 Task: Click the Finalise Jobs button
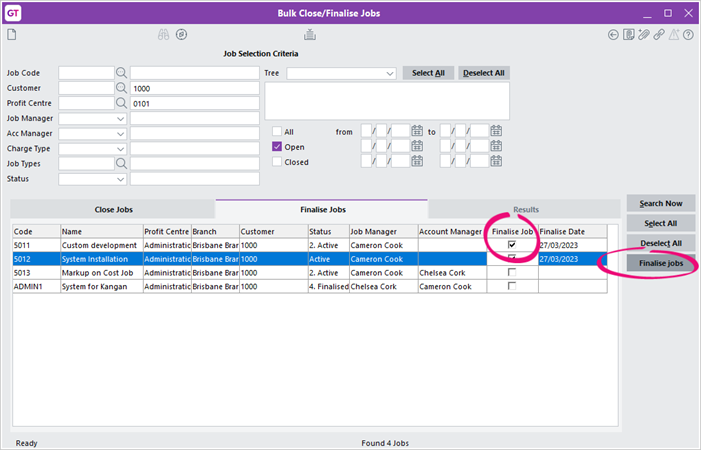coord(661,263)
